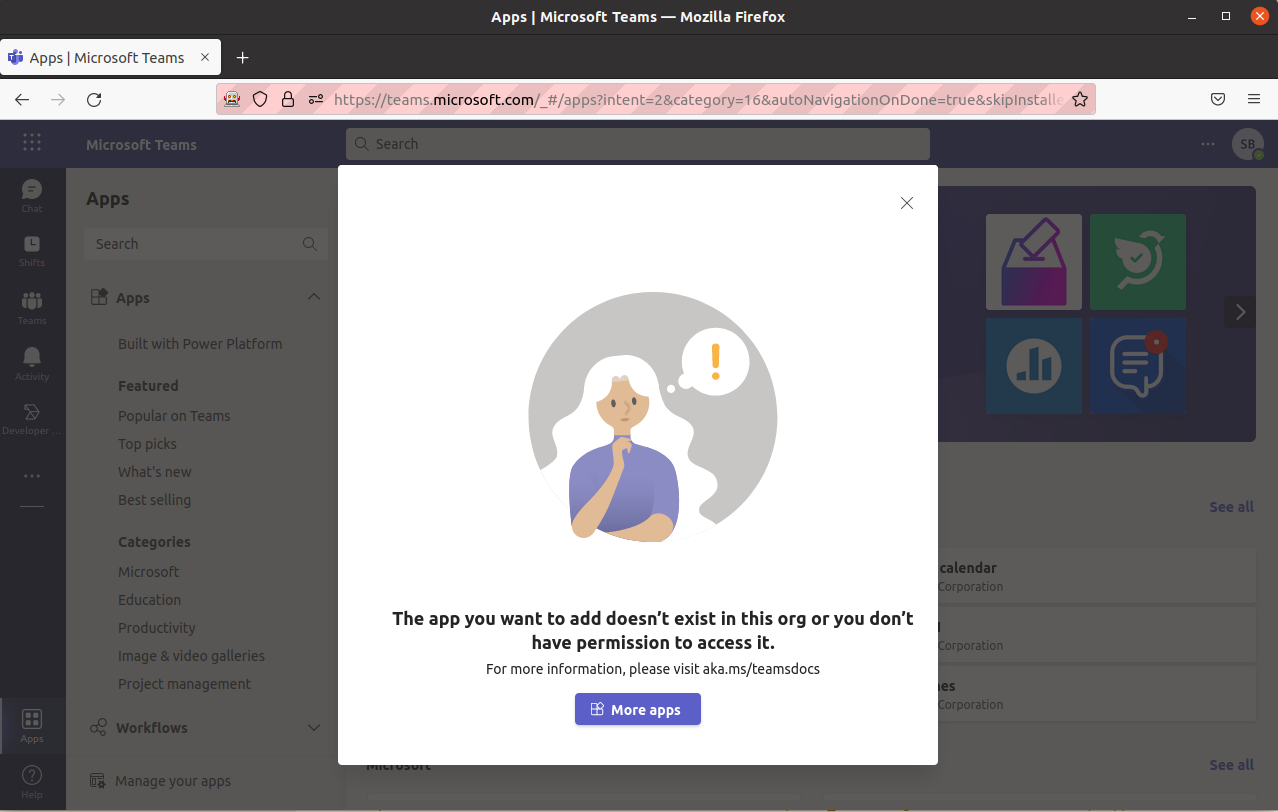The height and width of the screenshot is (812, 1278).
Task: Select the Apps icon in left rail
Action: point(32,726)
